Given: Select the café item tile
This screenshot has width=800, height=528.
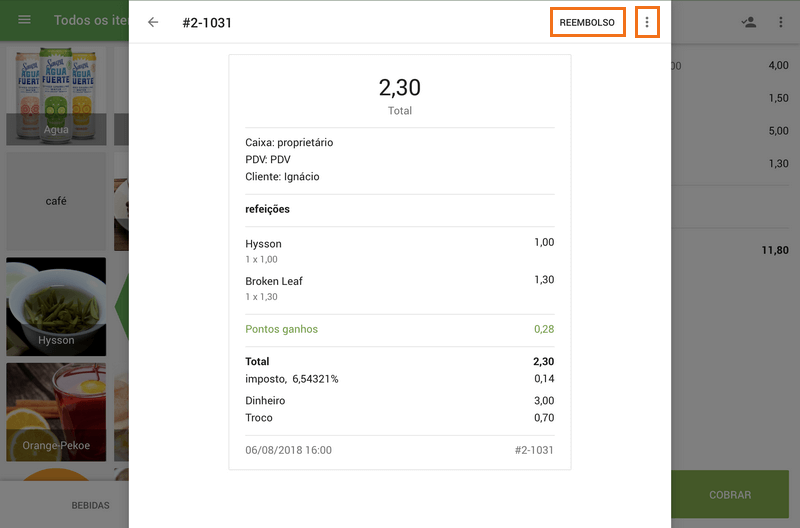Looking at the screenshot, I should (x=56, y=200).
